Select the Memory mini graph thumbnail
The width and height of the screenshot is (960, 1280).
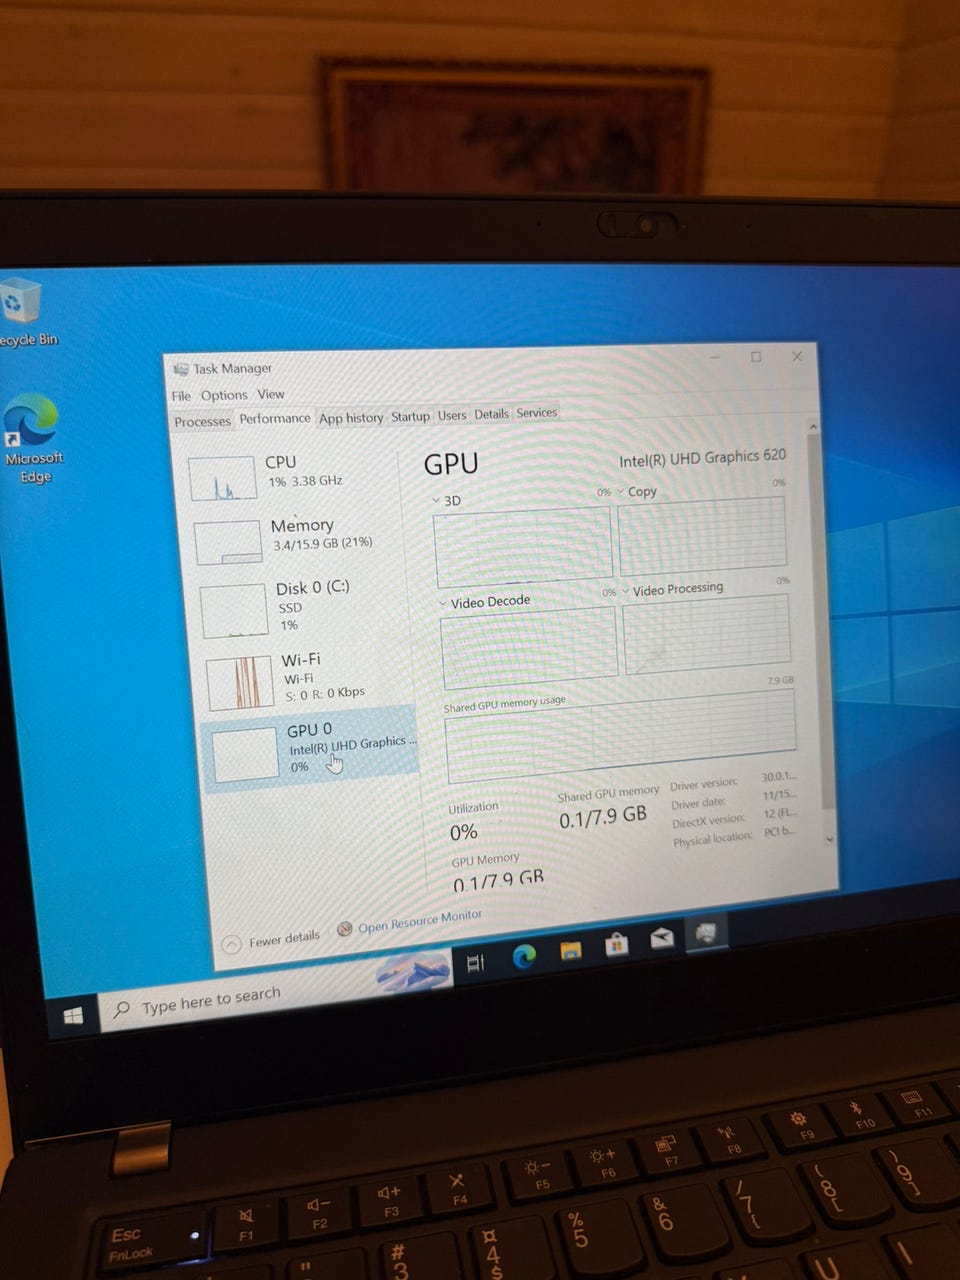229,543
